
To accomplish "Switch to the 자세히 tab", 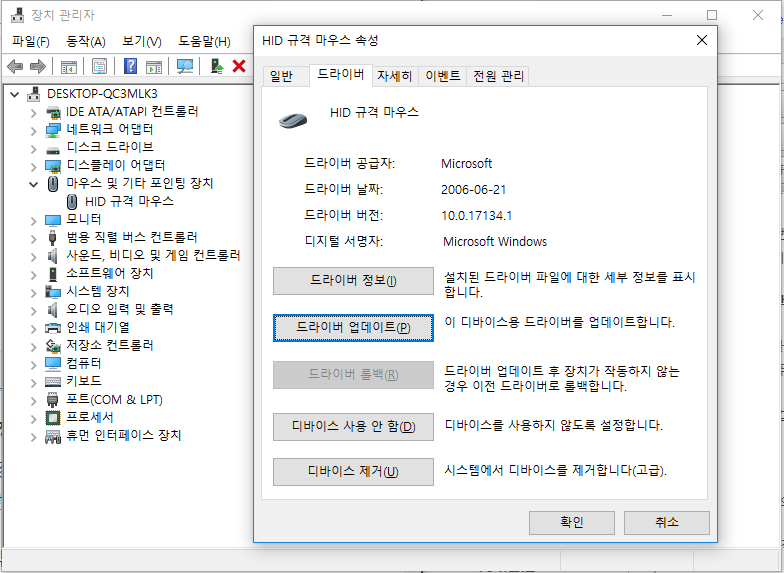I will coord(394,76).
